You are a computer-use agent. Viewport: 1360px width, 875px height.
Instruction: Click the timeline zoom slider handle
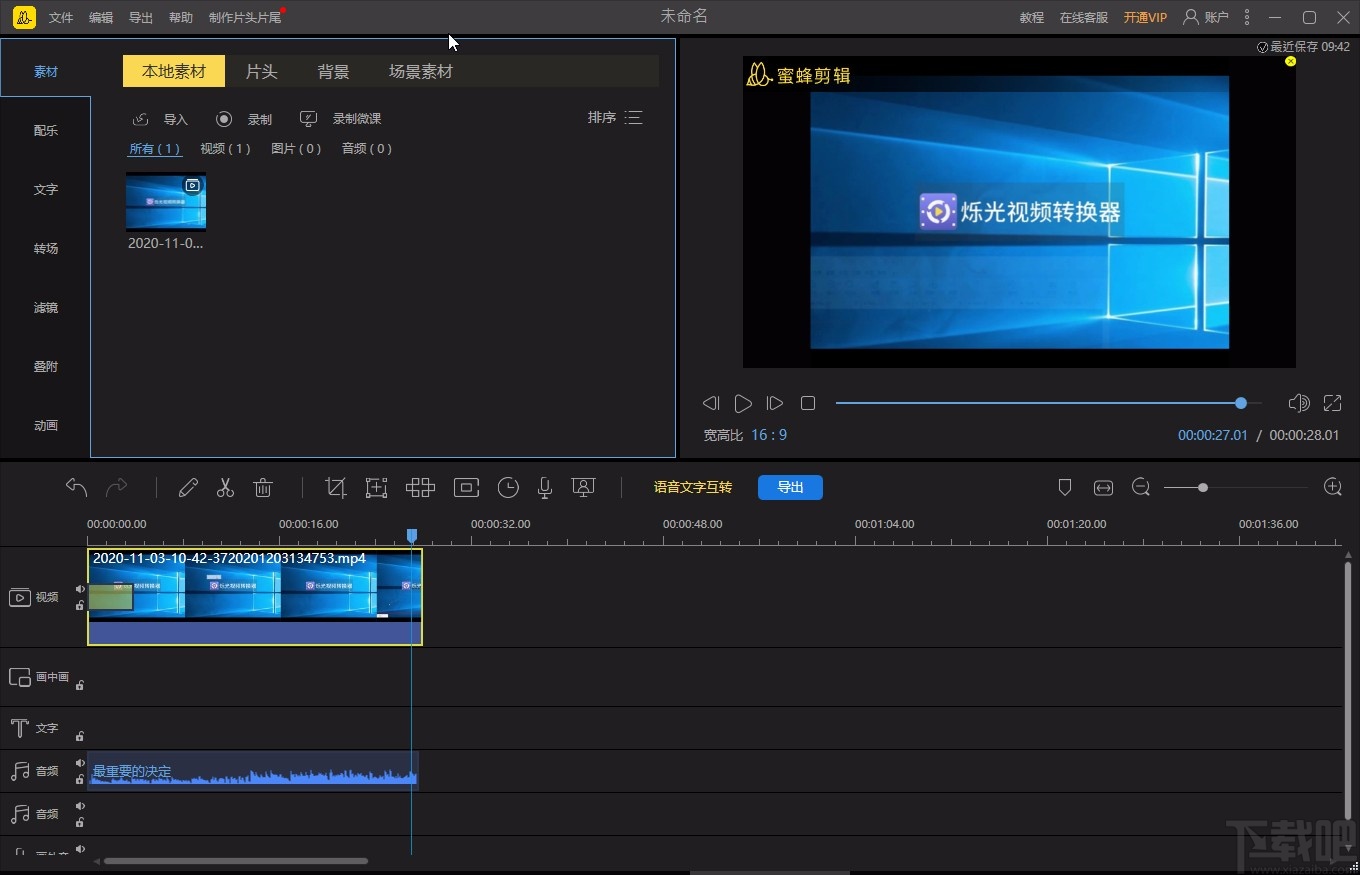pos(1202,487)
